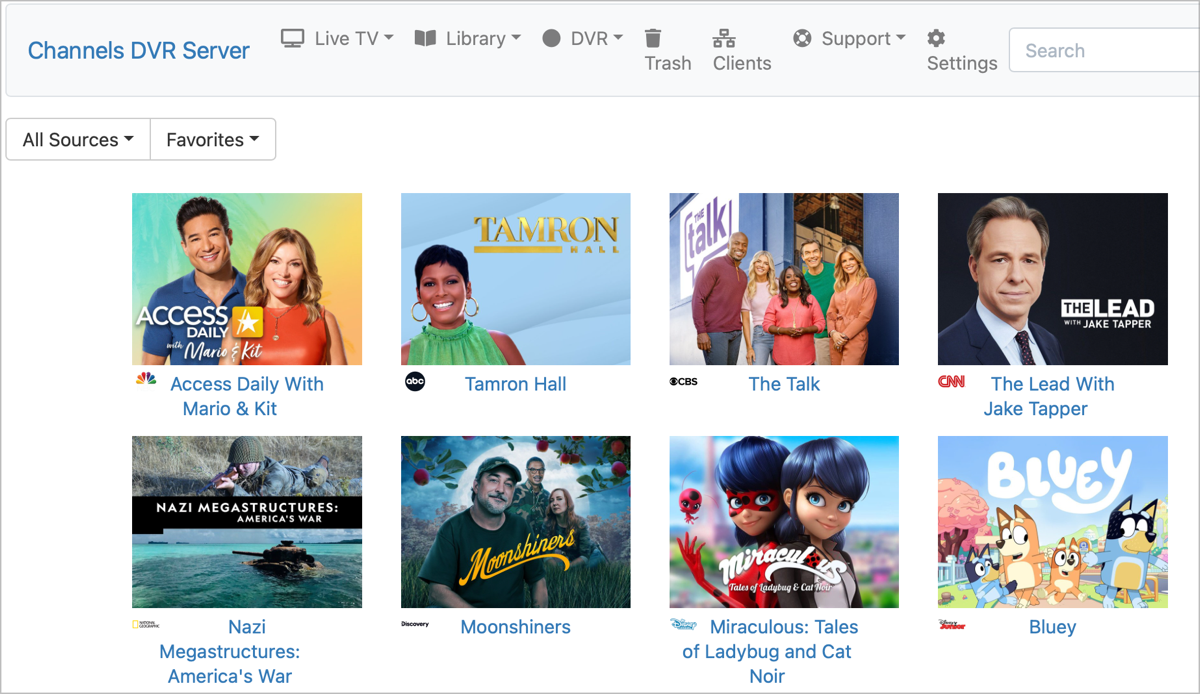Screen dimensions: 1200x694
Task: Open the Favorites filter dropdown
Action: pos(213,140)
